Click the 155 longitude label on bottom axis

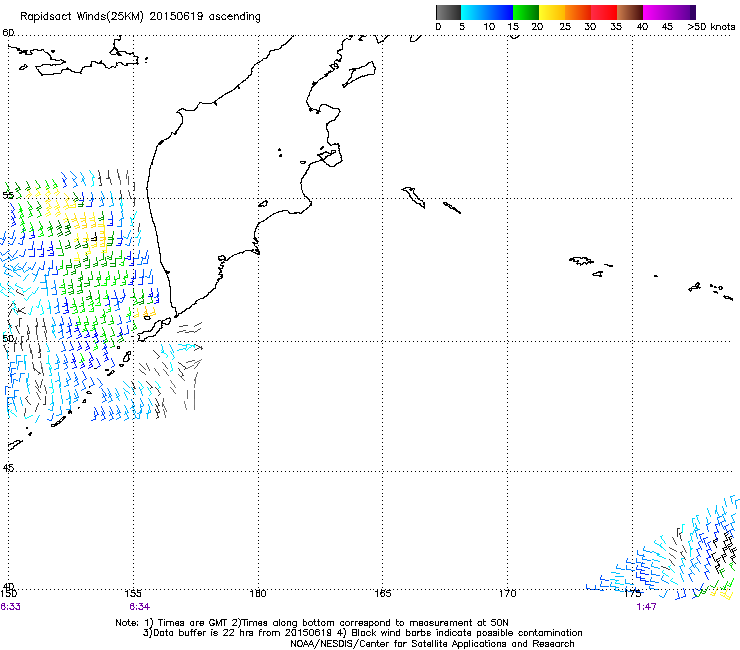tap(134, 593)
